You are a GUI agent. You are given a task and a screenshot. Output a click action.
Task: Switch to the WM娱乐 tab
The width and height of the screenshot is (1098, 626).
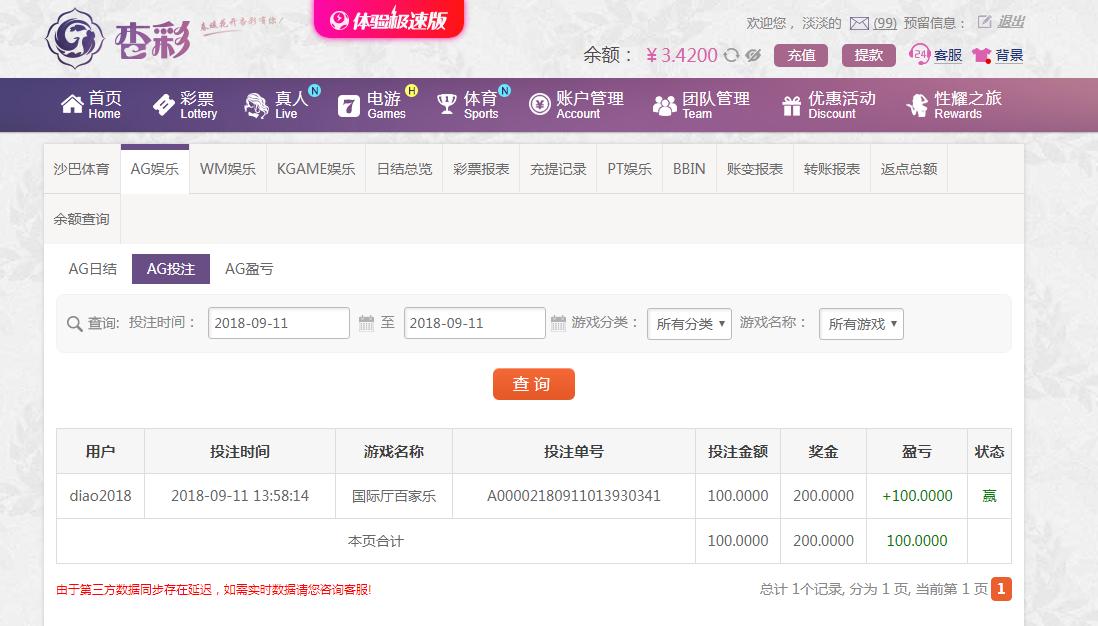228,169
